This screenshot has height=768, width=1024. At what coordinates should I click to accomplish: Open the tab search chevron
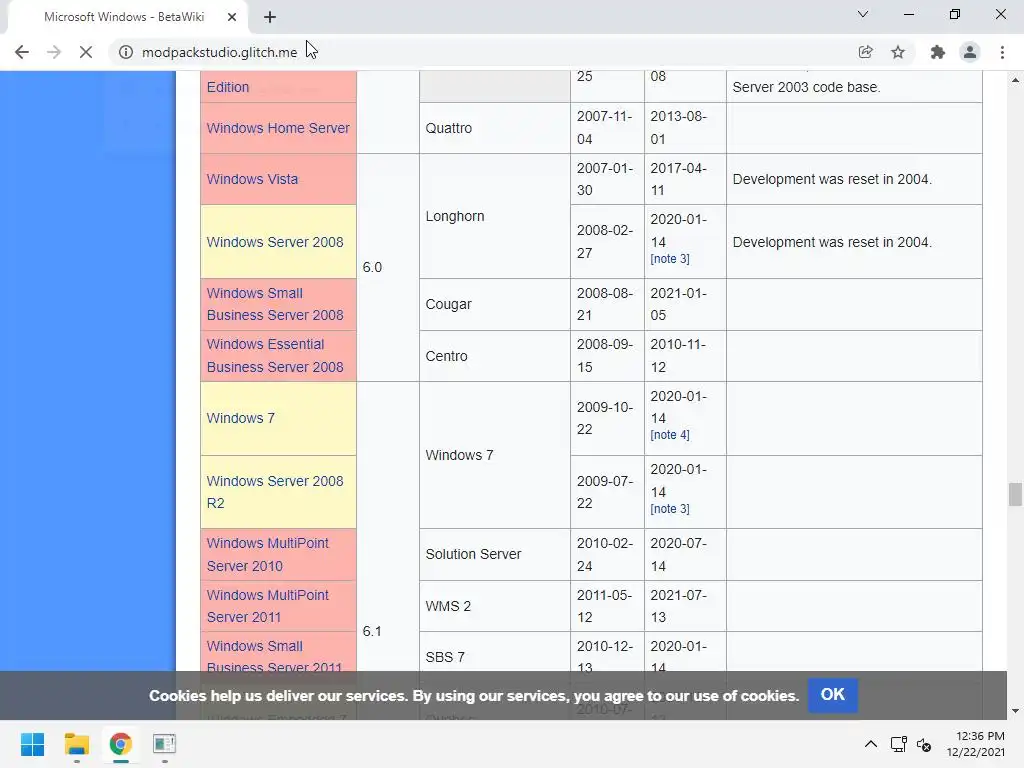point(863,14)
